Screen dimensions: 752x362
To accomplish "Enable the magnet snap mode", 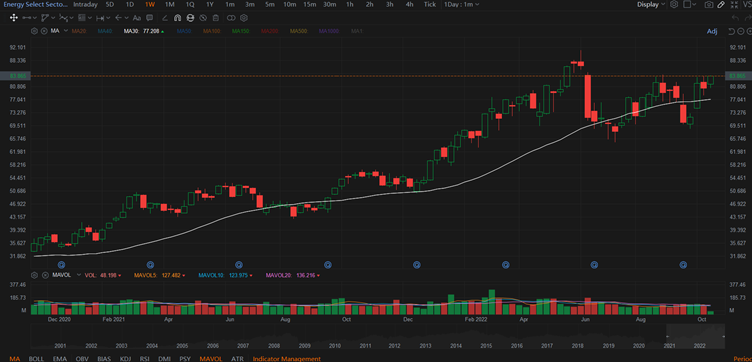I will click(x=177, y=18).
